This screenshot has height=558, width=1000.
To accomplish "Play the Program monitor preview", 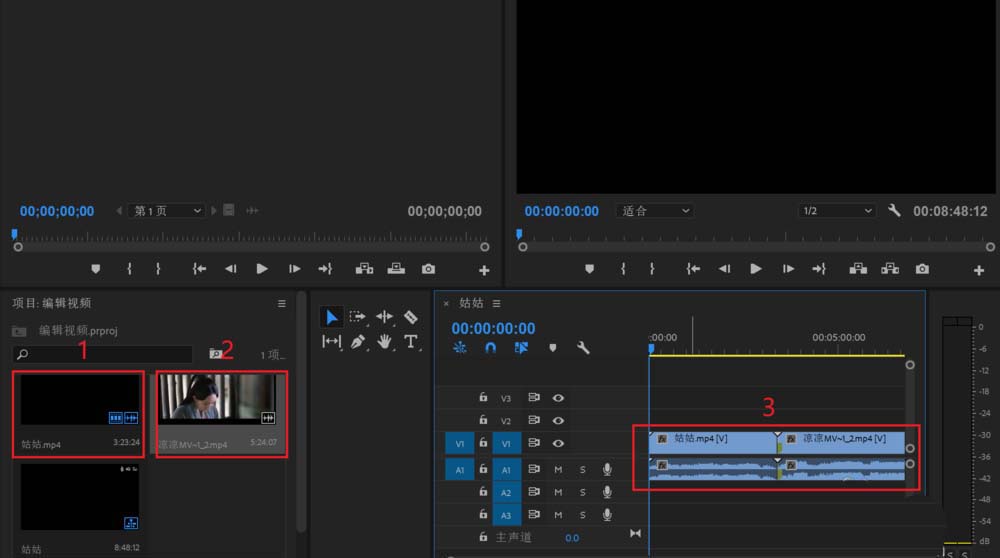I will click(756, 269).
